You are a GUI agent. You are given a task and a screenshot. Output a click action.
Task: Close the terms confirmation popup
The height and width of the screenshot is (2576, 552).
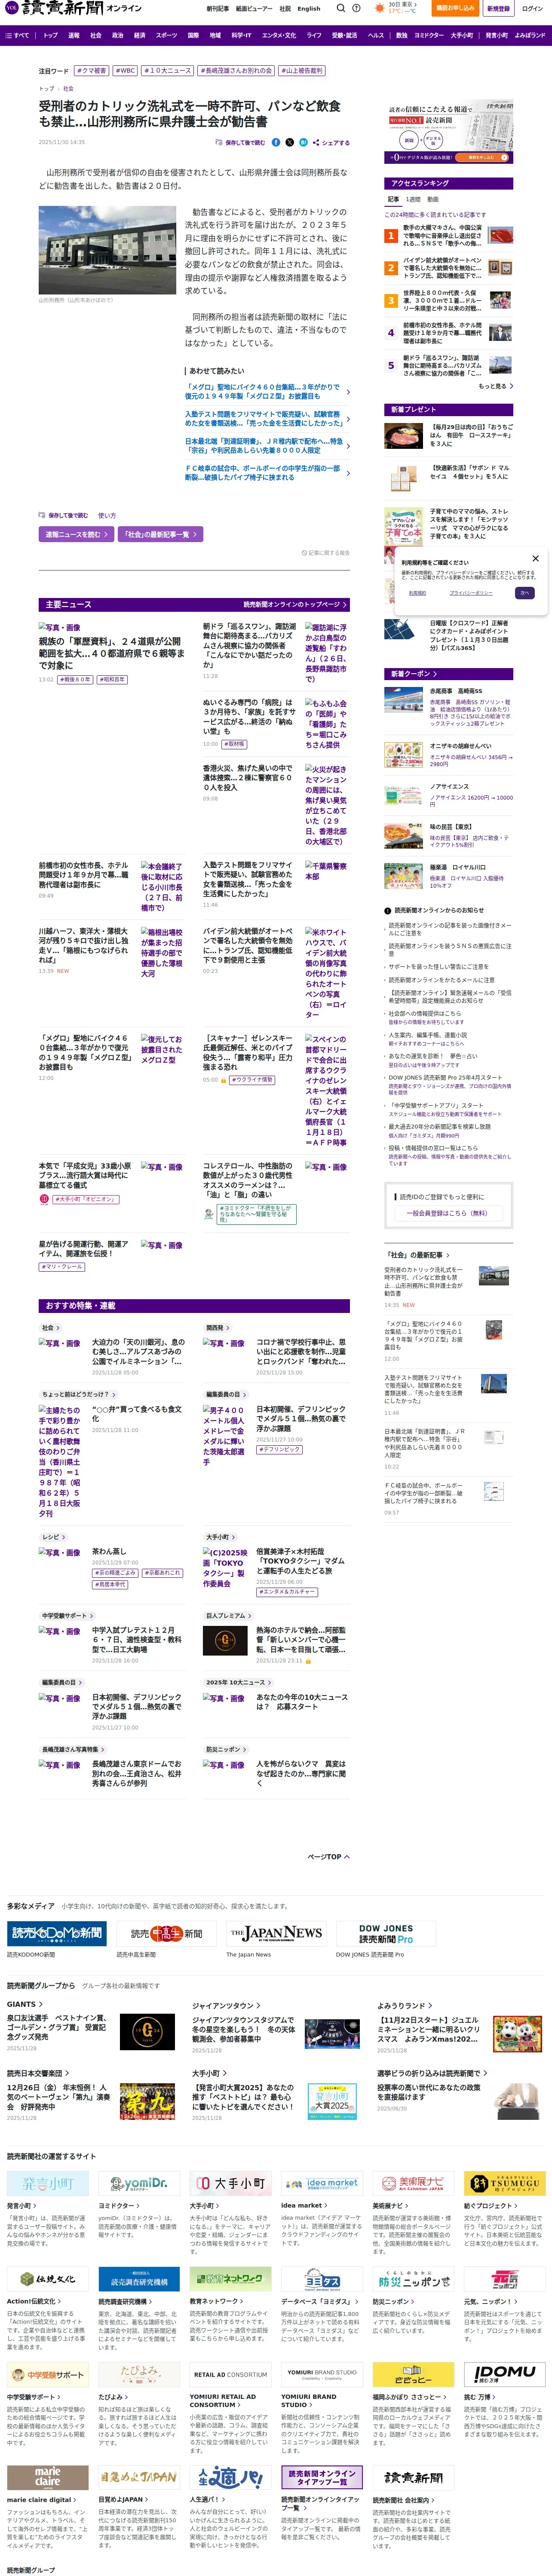coord(535,558)
